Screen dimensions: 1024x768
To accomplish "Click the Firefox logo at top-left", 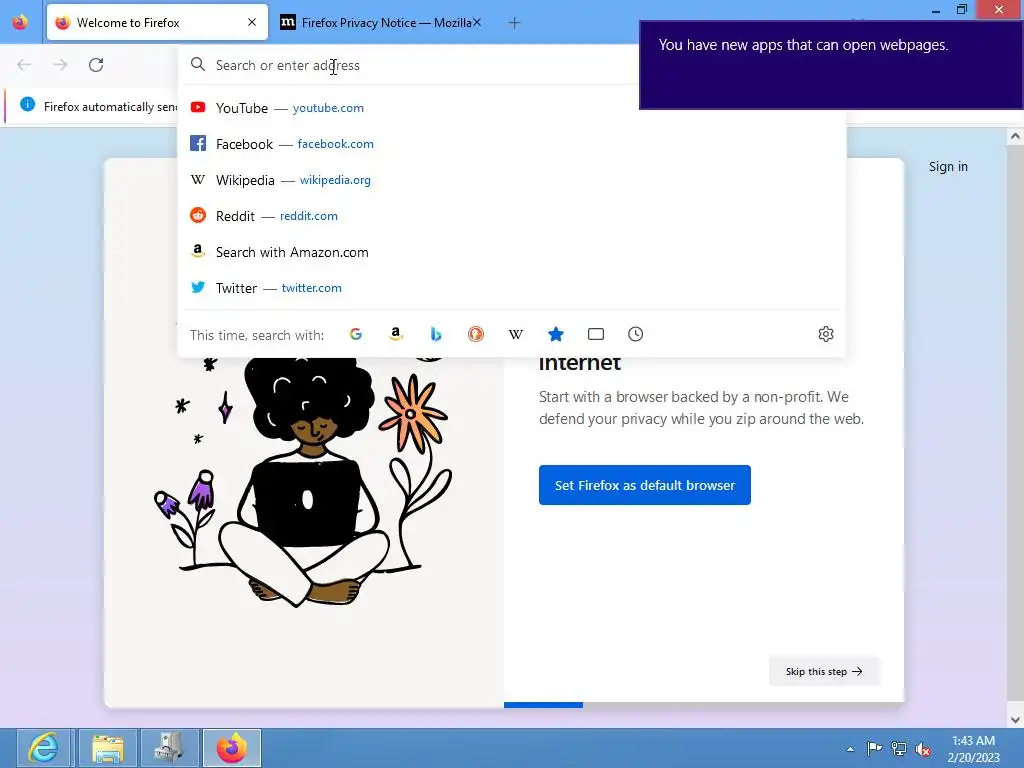I will click(x=20, y=22).
